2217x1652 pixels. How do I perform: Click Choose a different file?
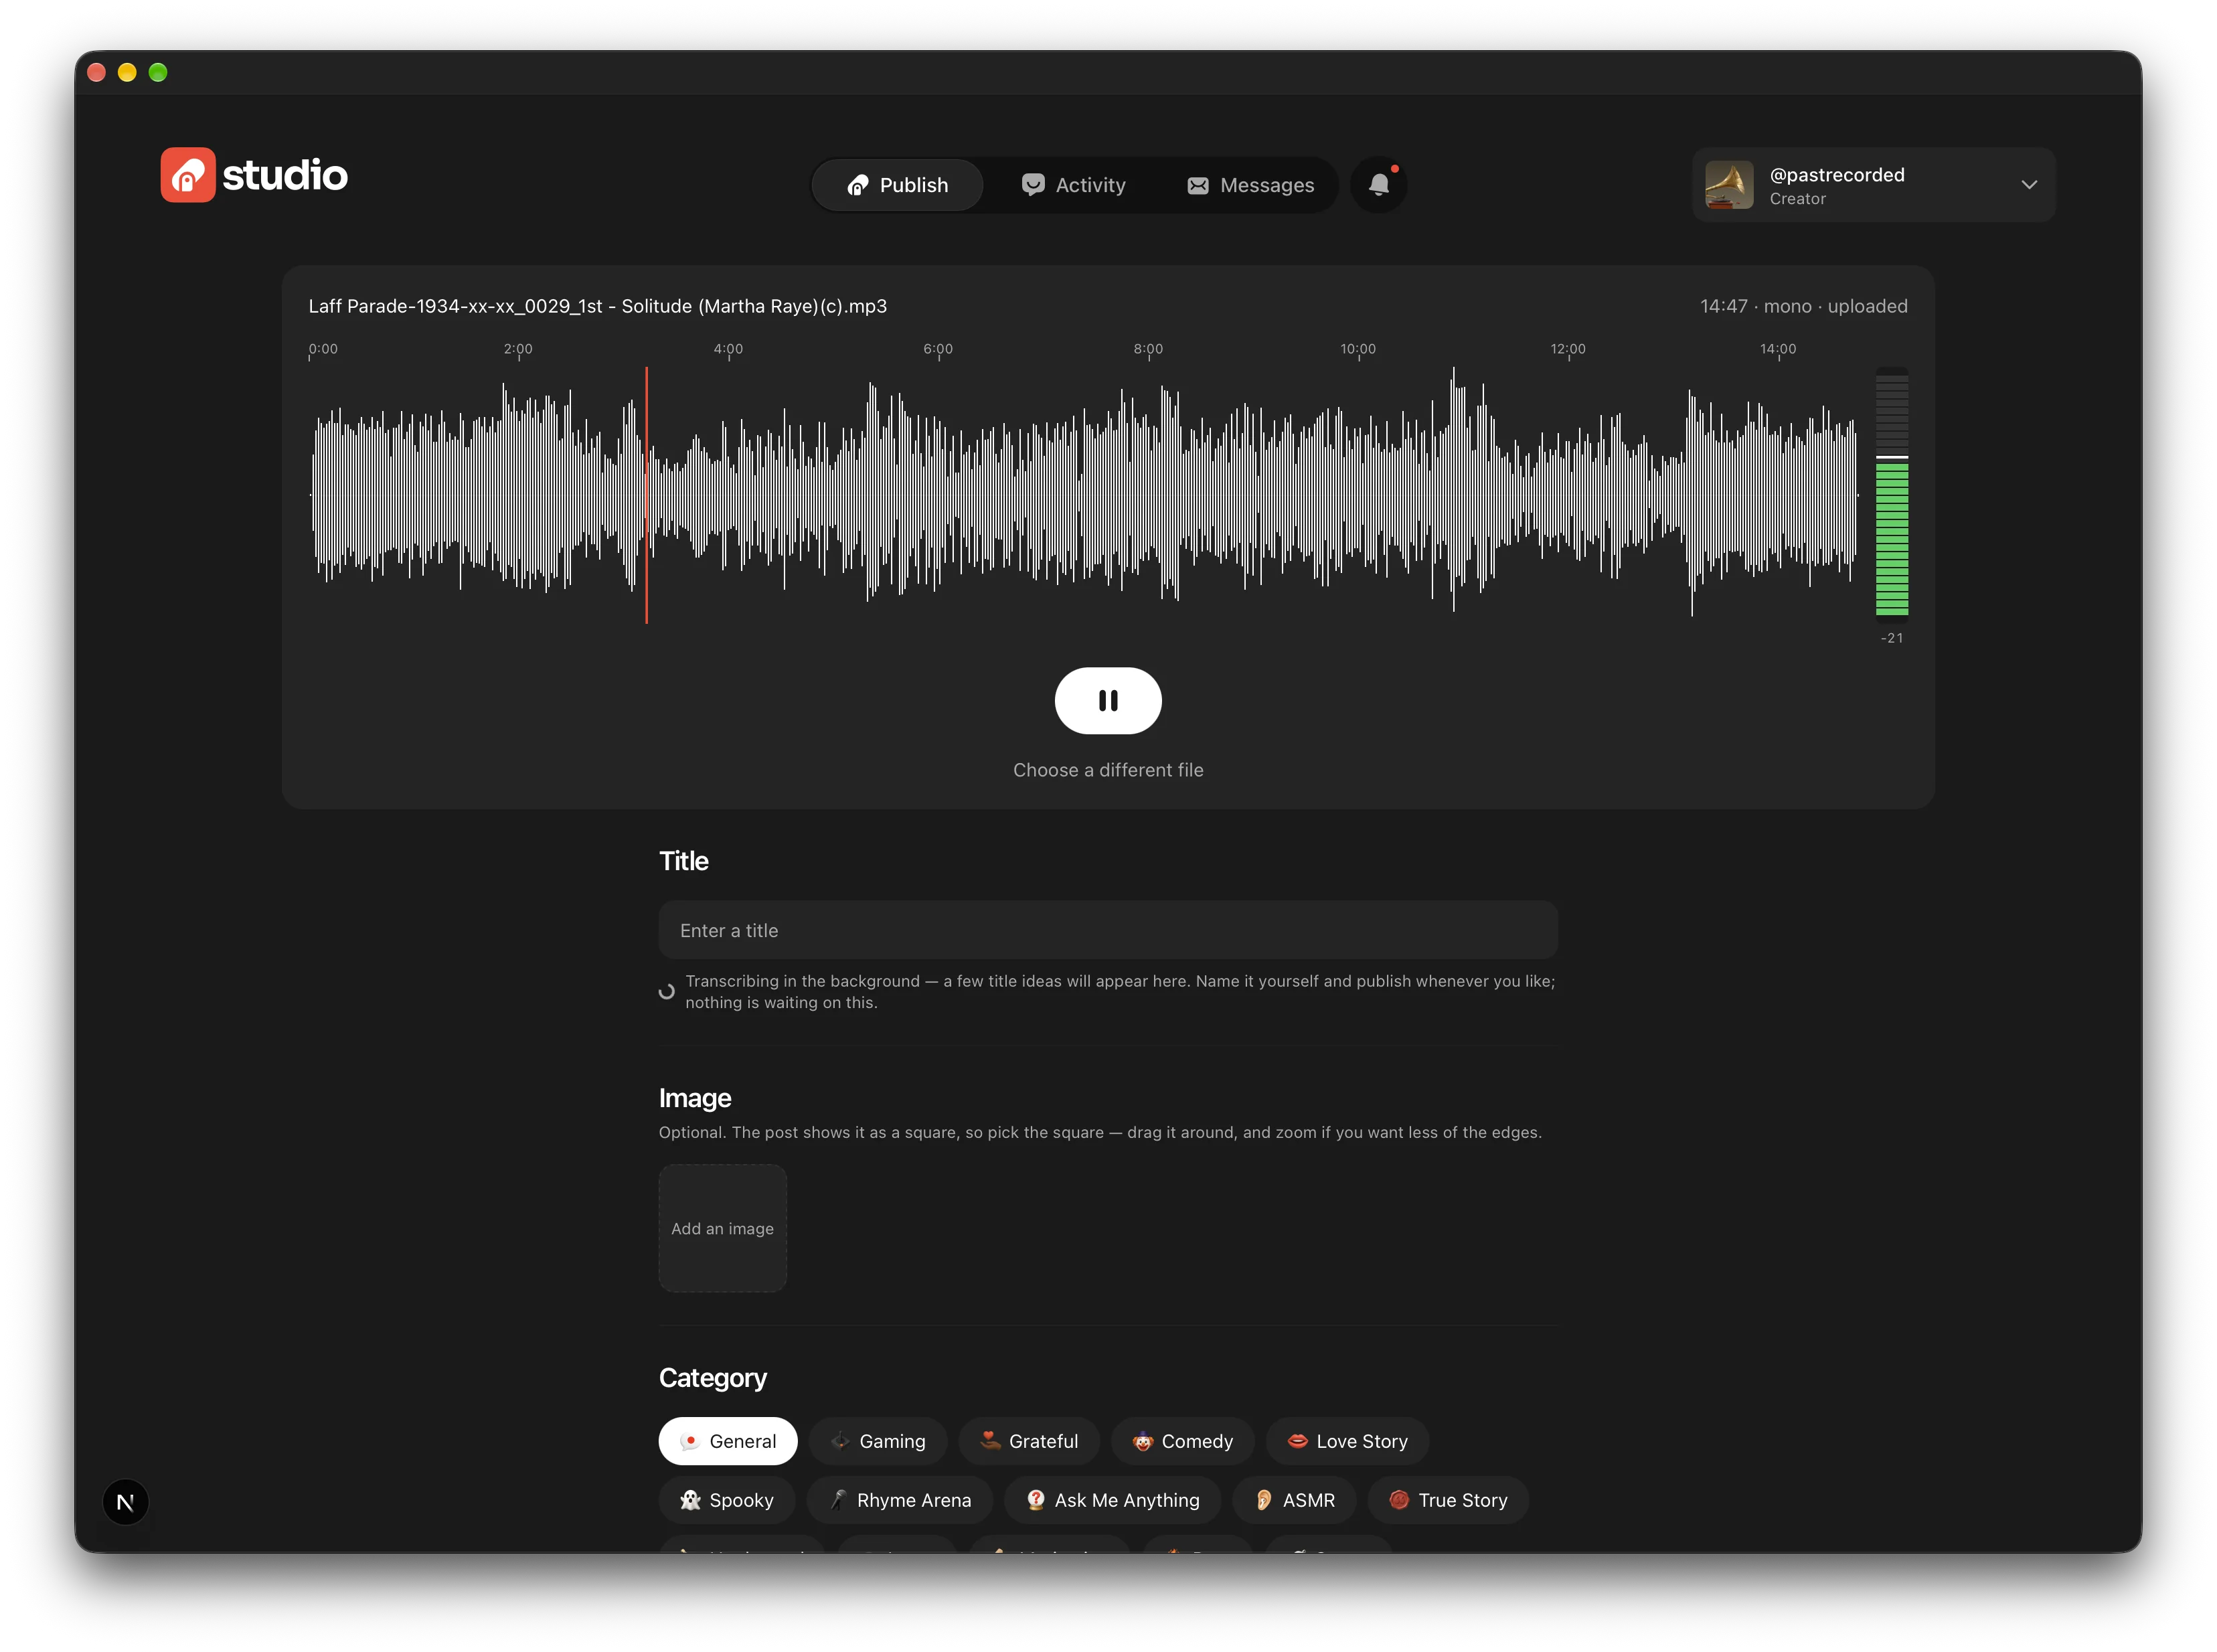click(x=1108, y=770)
